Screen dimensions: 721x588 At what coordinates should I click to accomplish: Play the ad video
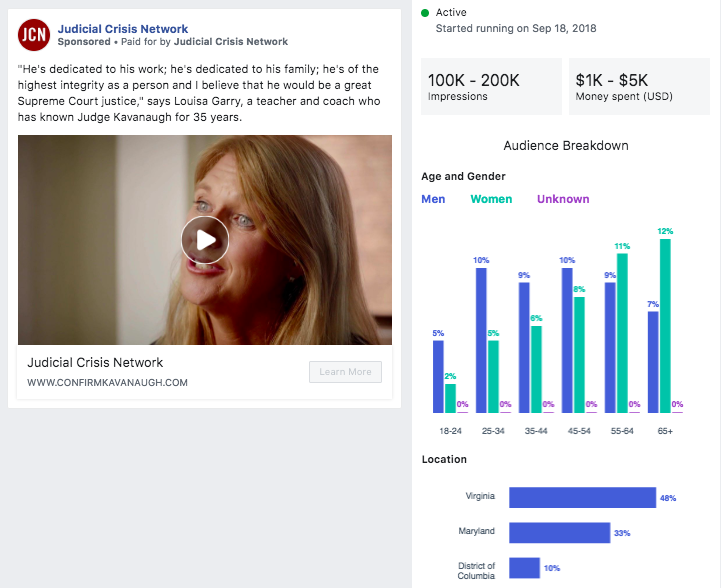click(x=205, y=240)
